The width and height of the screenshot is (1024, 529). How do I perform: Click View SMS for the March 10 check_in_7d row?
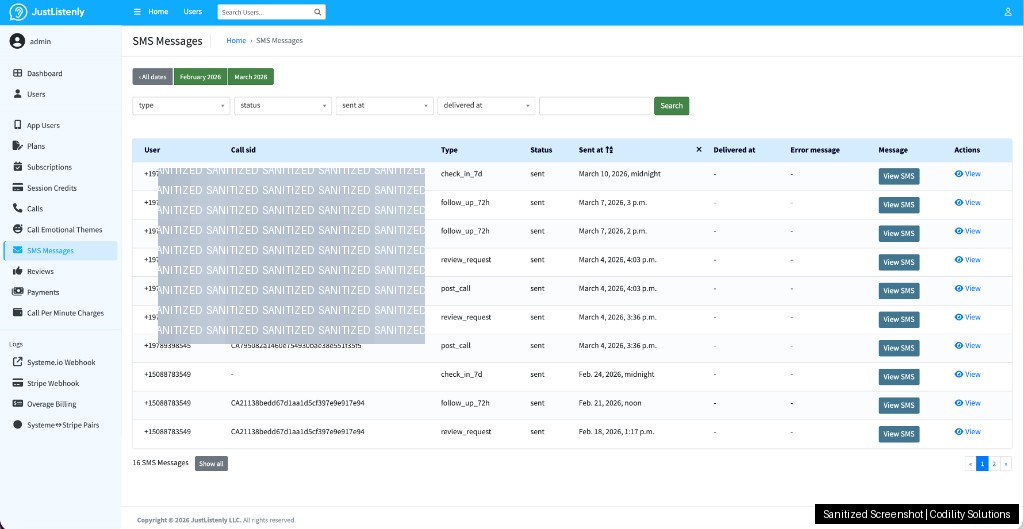pyautogui.click(x=899, y=176)
